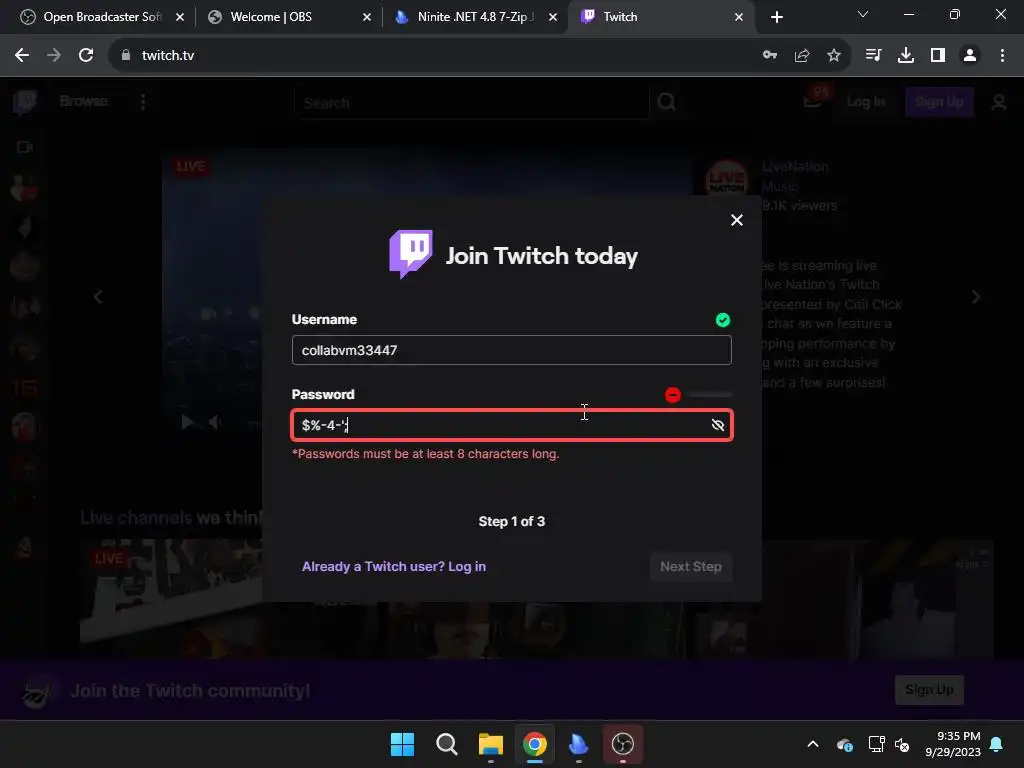Screen dimensions: 1024x768
Task: Click the green username valid checkmark
Action: 722,319
